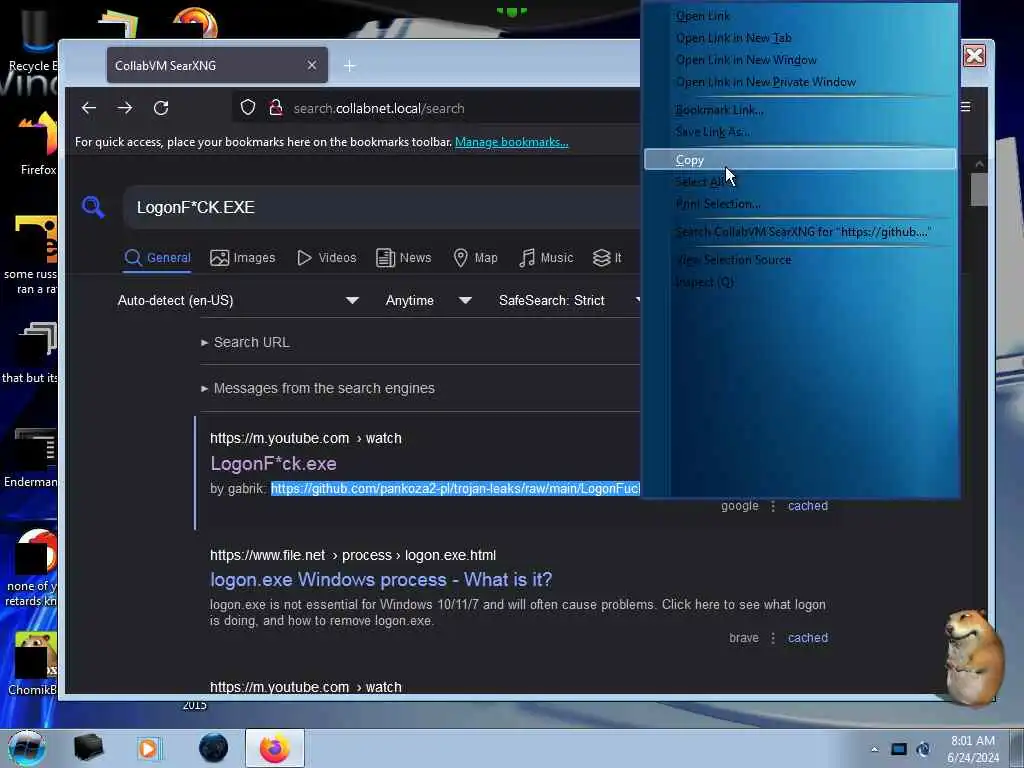Viewport: 1024px width, 768px height.
Task: Switch to the Map search category
Action: (x=475, y=258)
